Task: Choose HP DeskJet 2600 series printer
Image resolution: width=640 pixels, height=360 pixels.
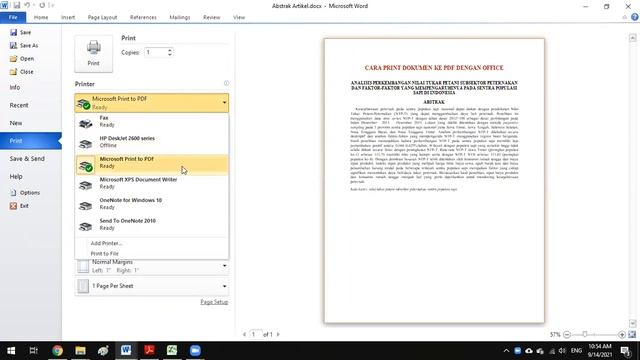Action: pyautogui.click(x=151, y=142)
